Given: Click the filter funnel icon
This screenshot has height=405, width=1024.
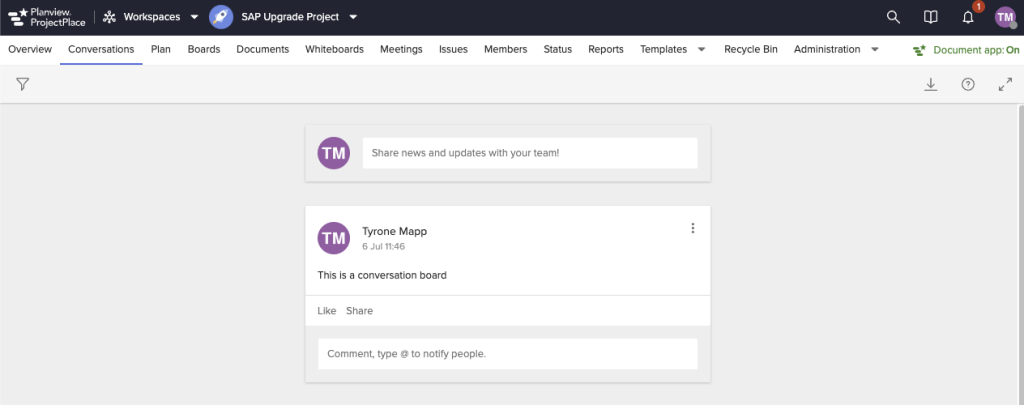Looking at the screenshot, I should pos(22,84).
